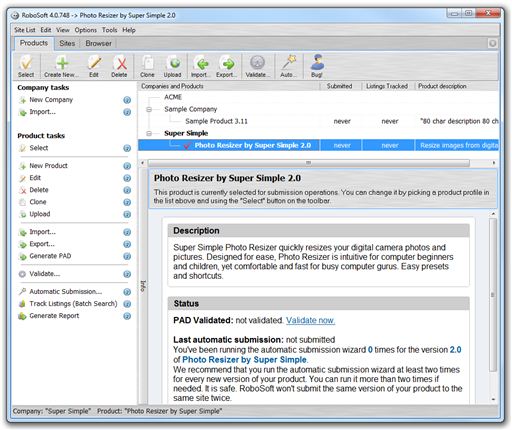The width and height of the screenshot is (512, 430).
Task: Click the Bug! report toolbar icon
Action: coord(317,66)
